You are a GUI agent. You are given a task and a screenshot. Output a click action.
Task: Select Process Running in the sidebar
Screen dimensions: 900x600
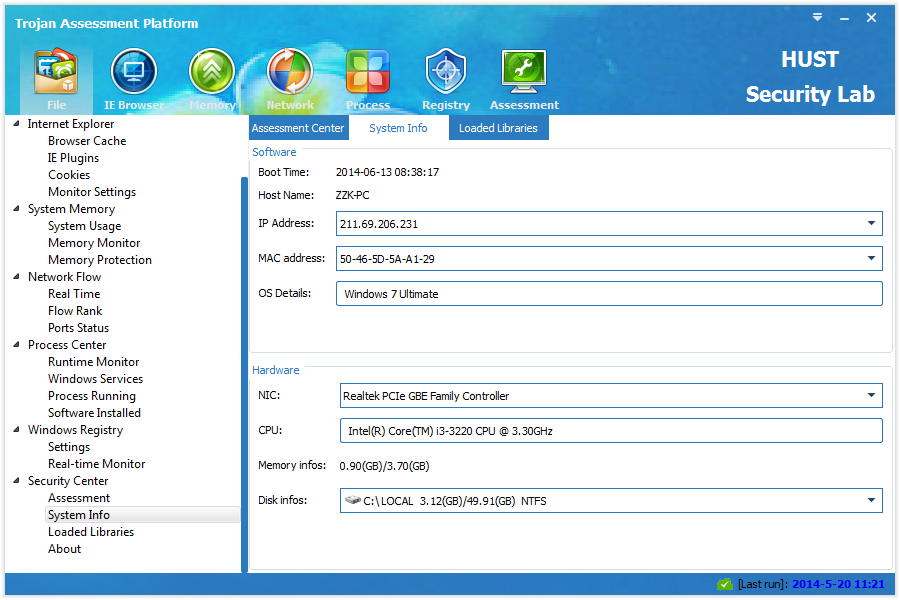click(92, 396)
